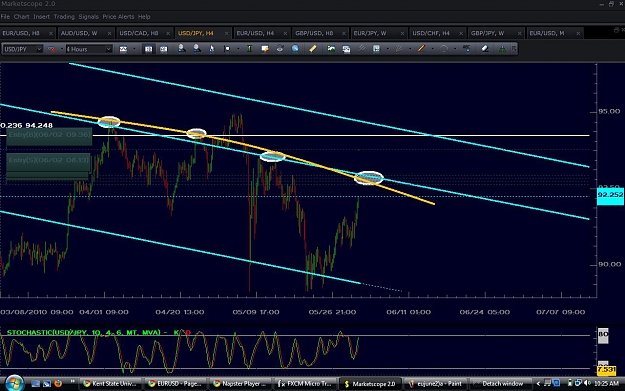Expand the price alert dropdown arrow
Screen dimensions: 625x391
(x=62, y=49)
